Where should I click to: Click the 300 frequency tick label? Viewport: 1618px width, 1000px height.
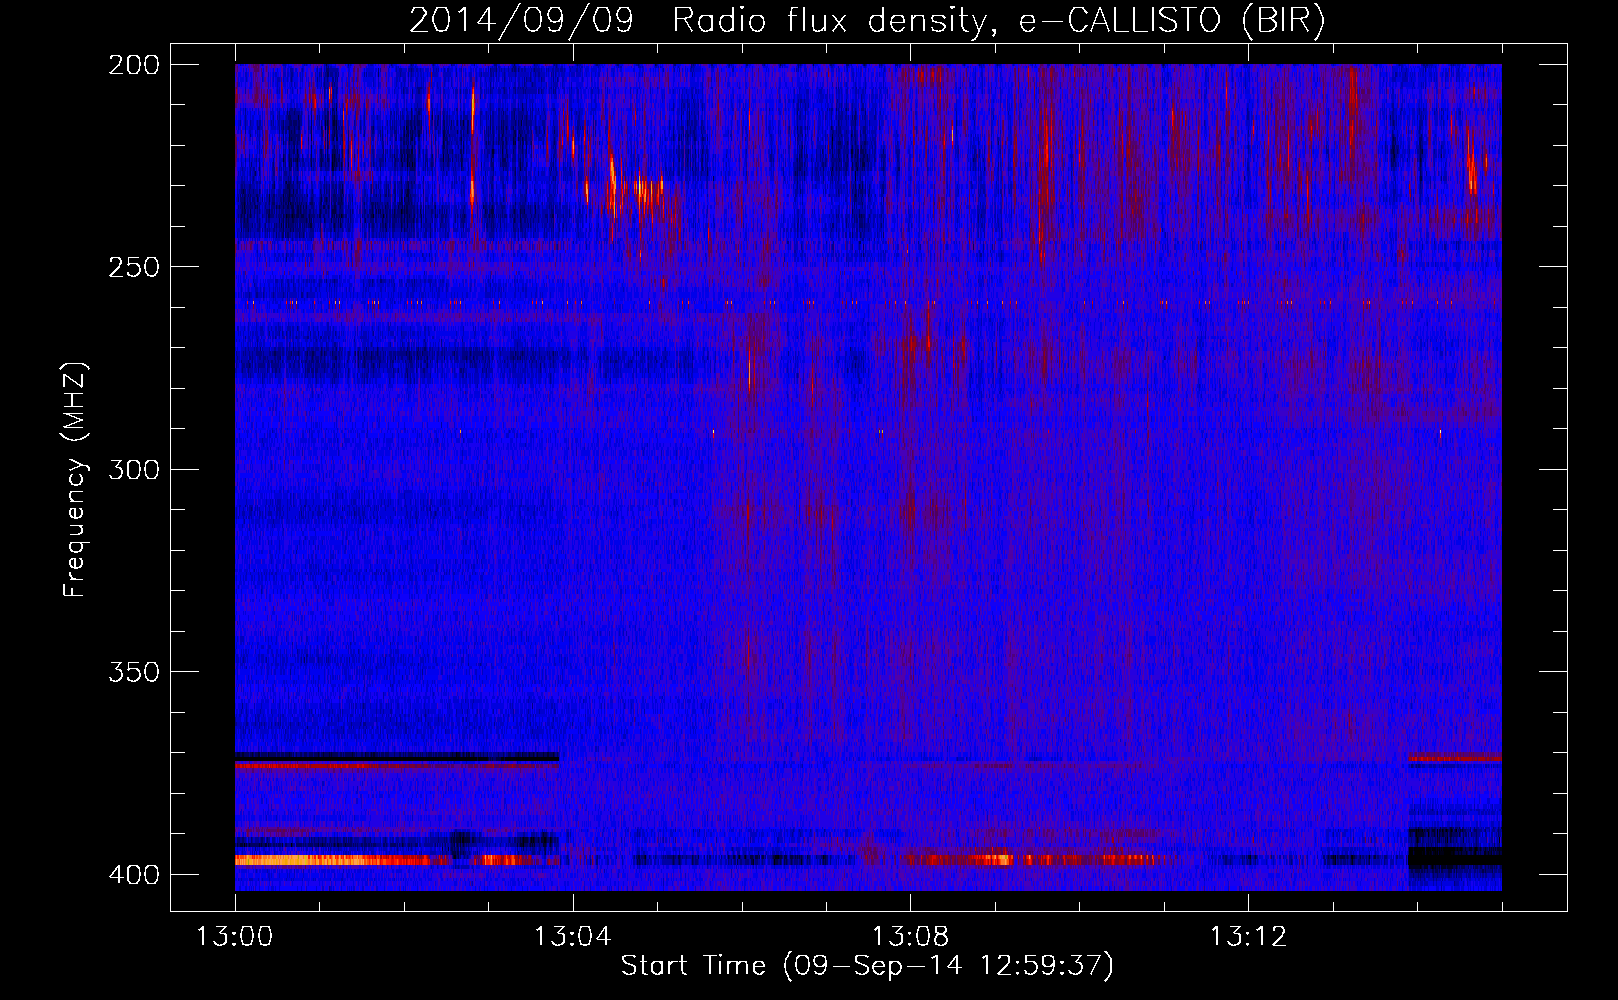click(134, 469)
